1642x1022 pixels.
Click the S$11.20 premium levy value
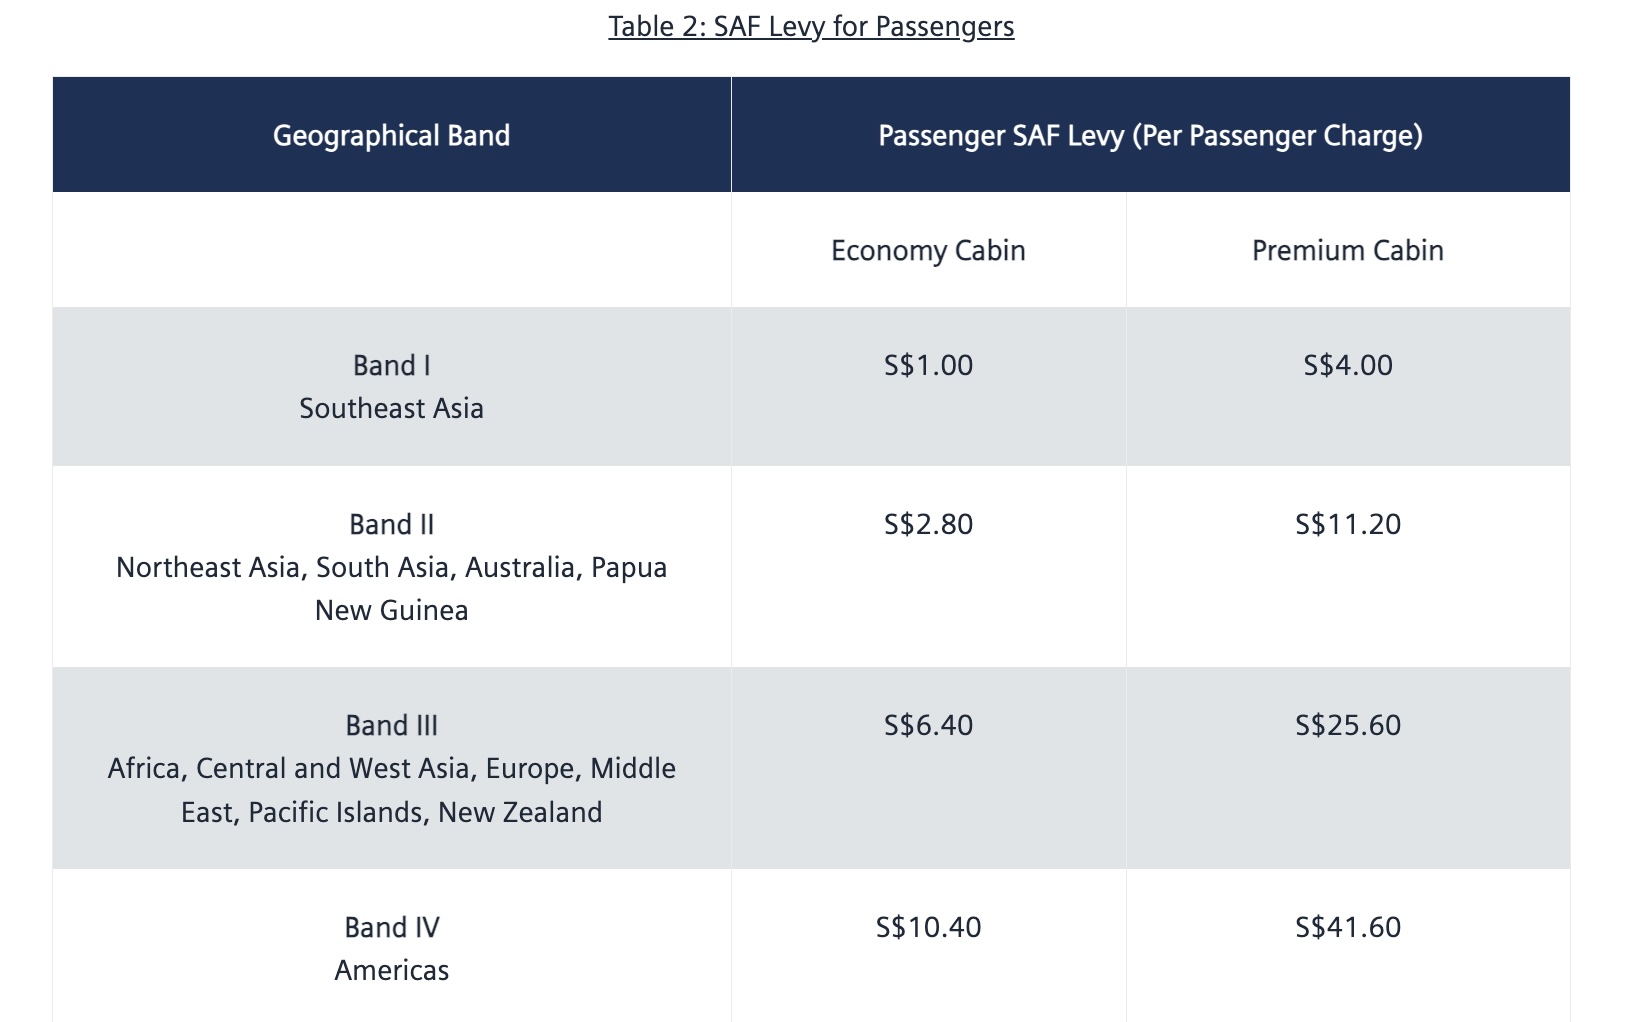pyautogui.click(x=1348, y=524)
